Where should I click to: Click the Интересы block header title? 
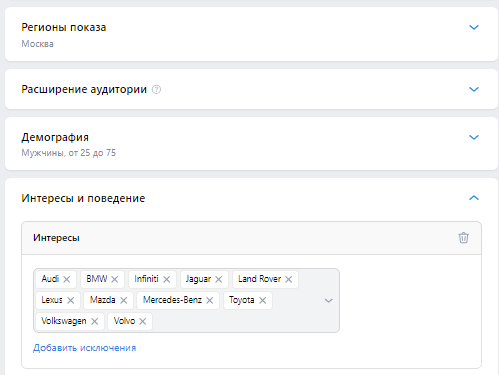[56, 238]
